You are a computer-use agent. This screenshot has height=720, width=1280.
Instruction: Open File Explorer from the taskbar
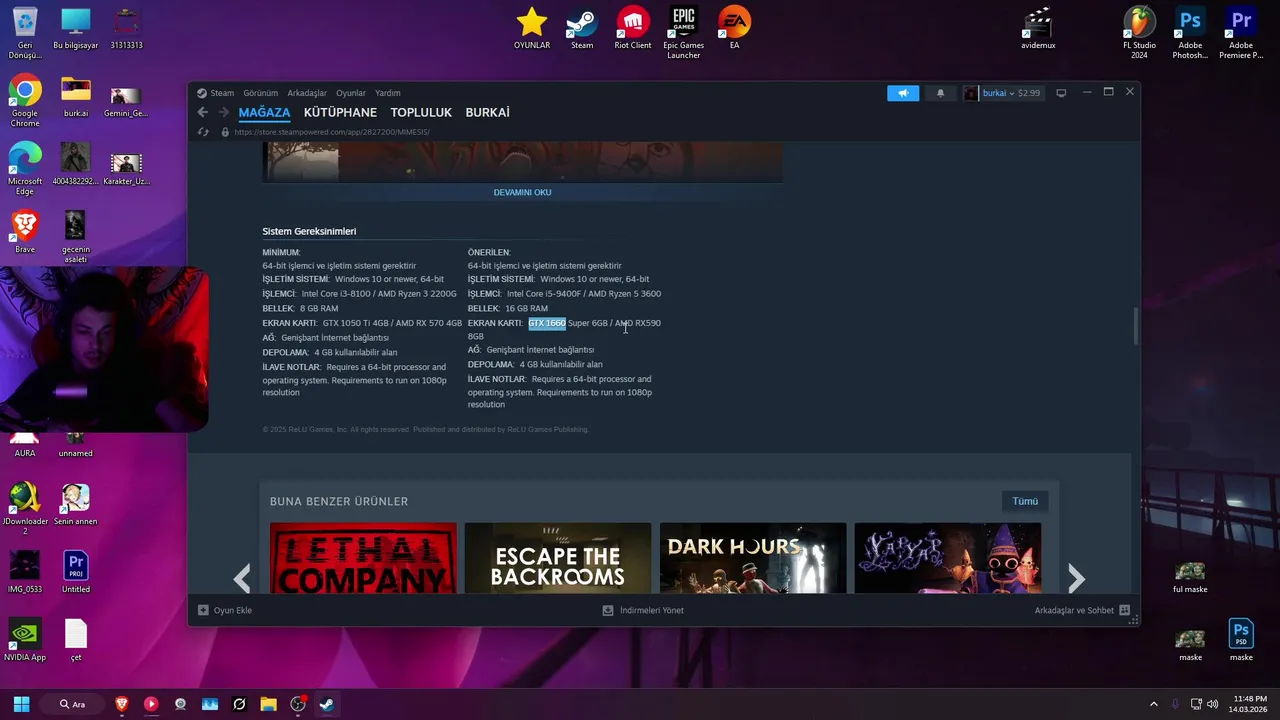268,704
